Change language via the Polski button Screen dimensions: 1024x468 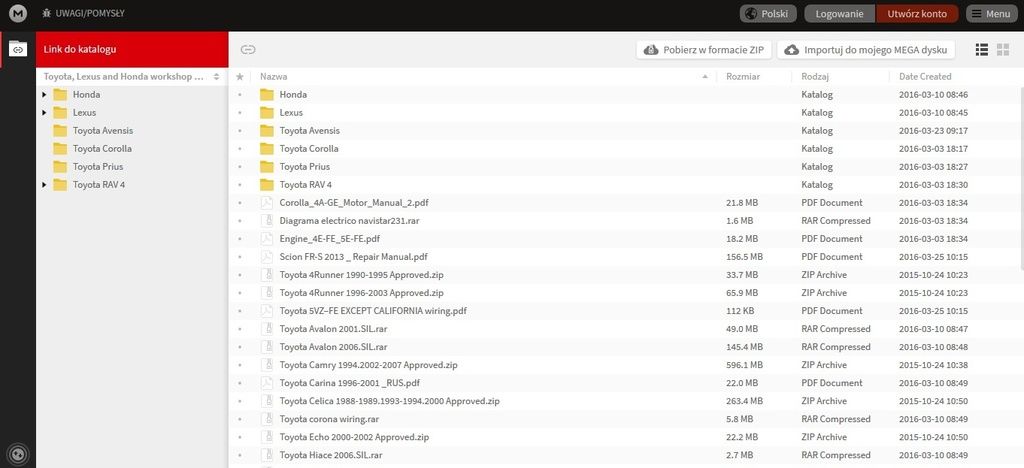(768, 14)
